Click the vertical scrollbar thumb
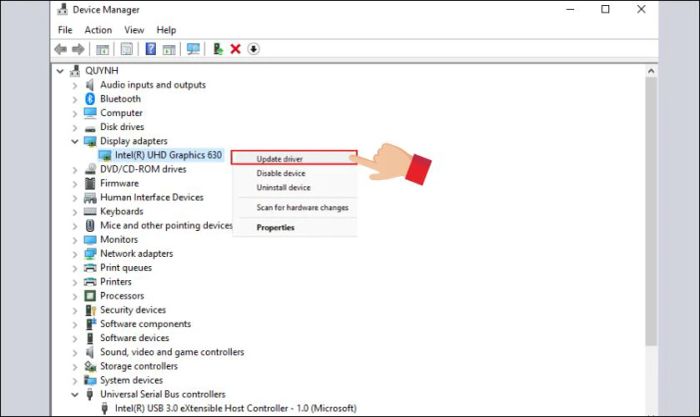This screenshot has height=417, width=700. [651, 211]
